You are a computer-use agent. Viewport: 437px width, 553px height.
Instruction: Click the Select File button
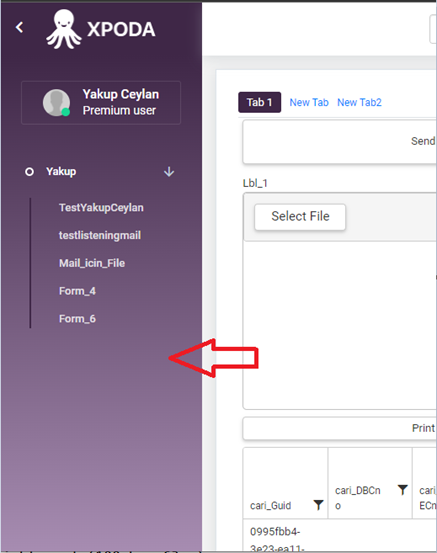click(x=300, y=217)
